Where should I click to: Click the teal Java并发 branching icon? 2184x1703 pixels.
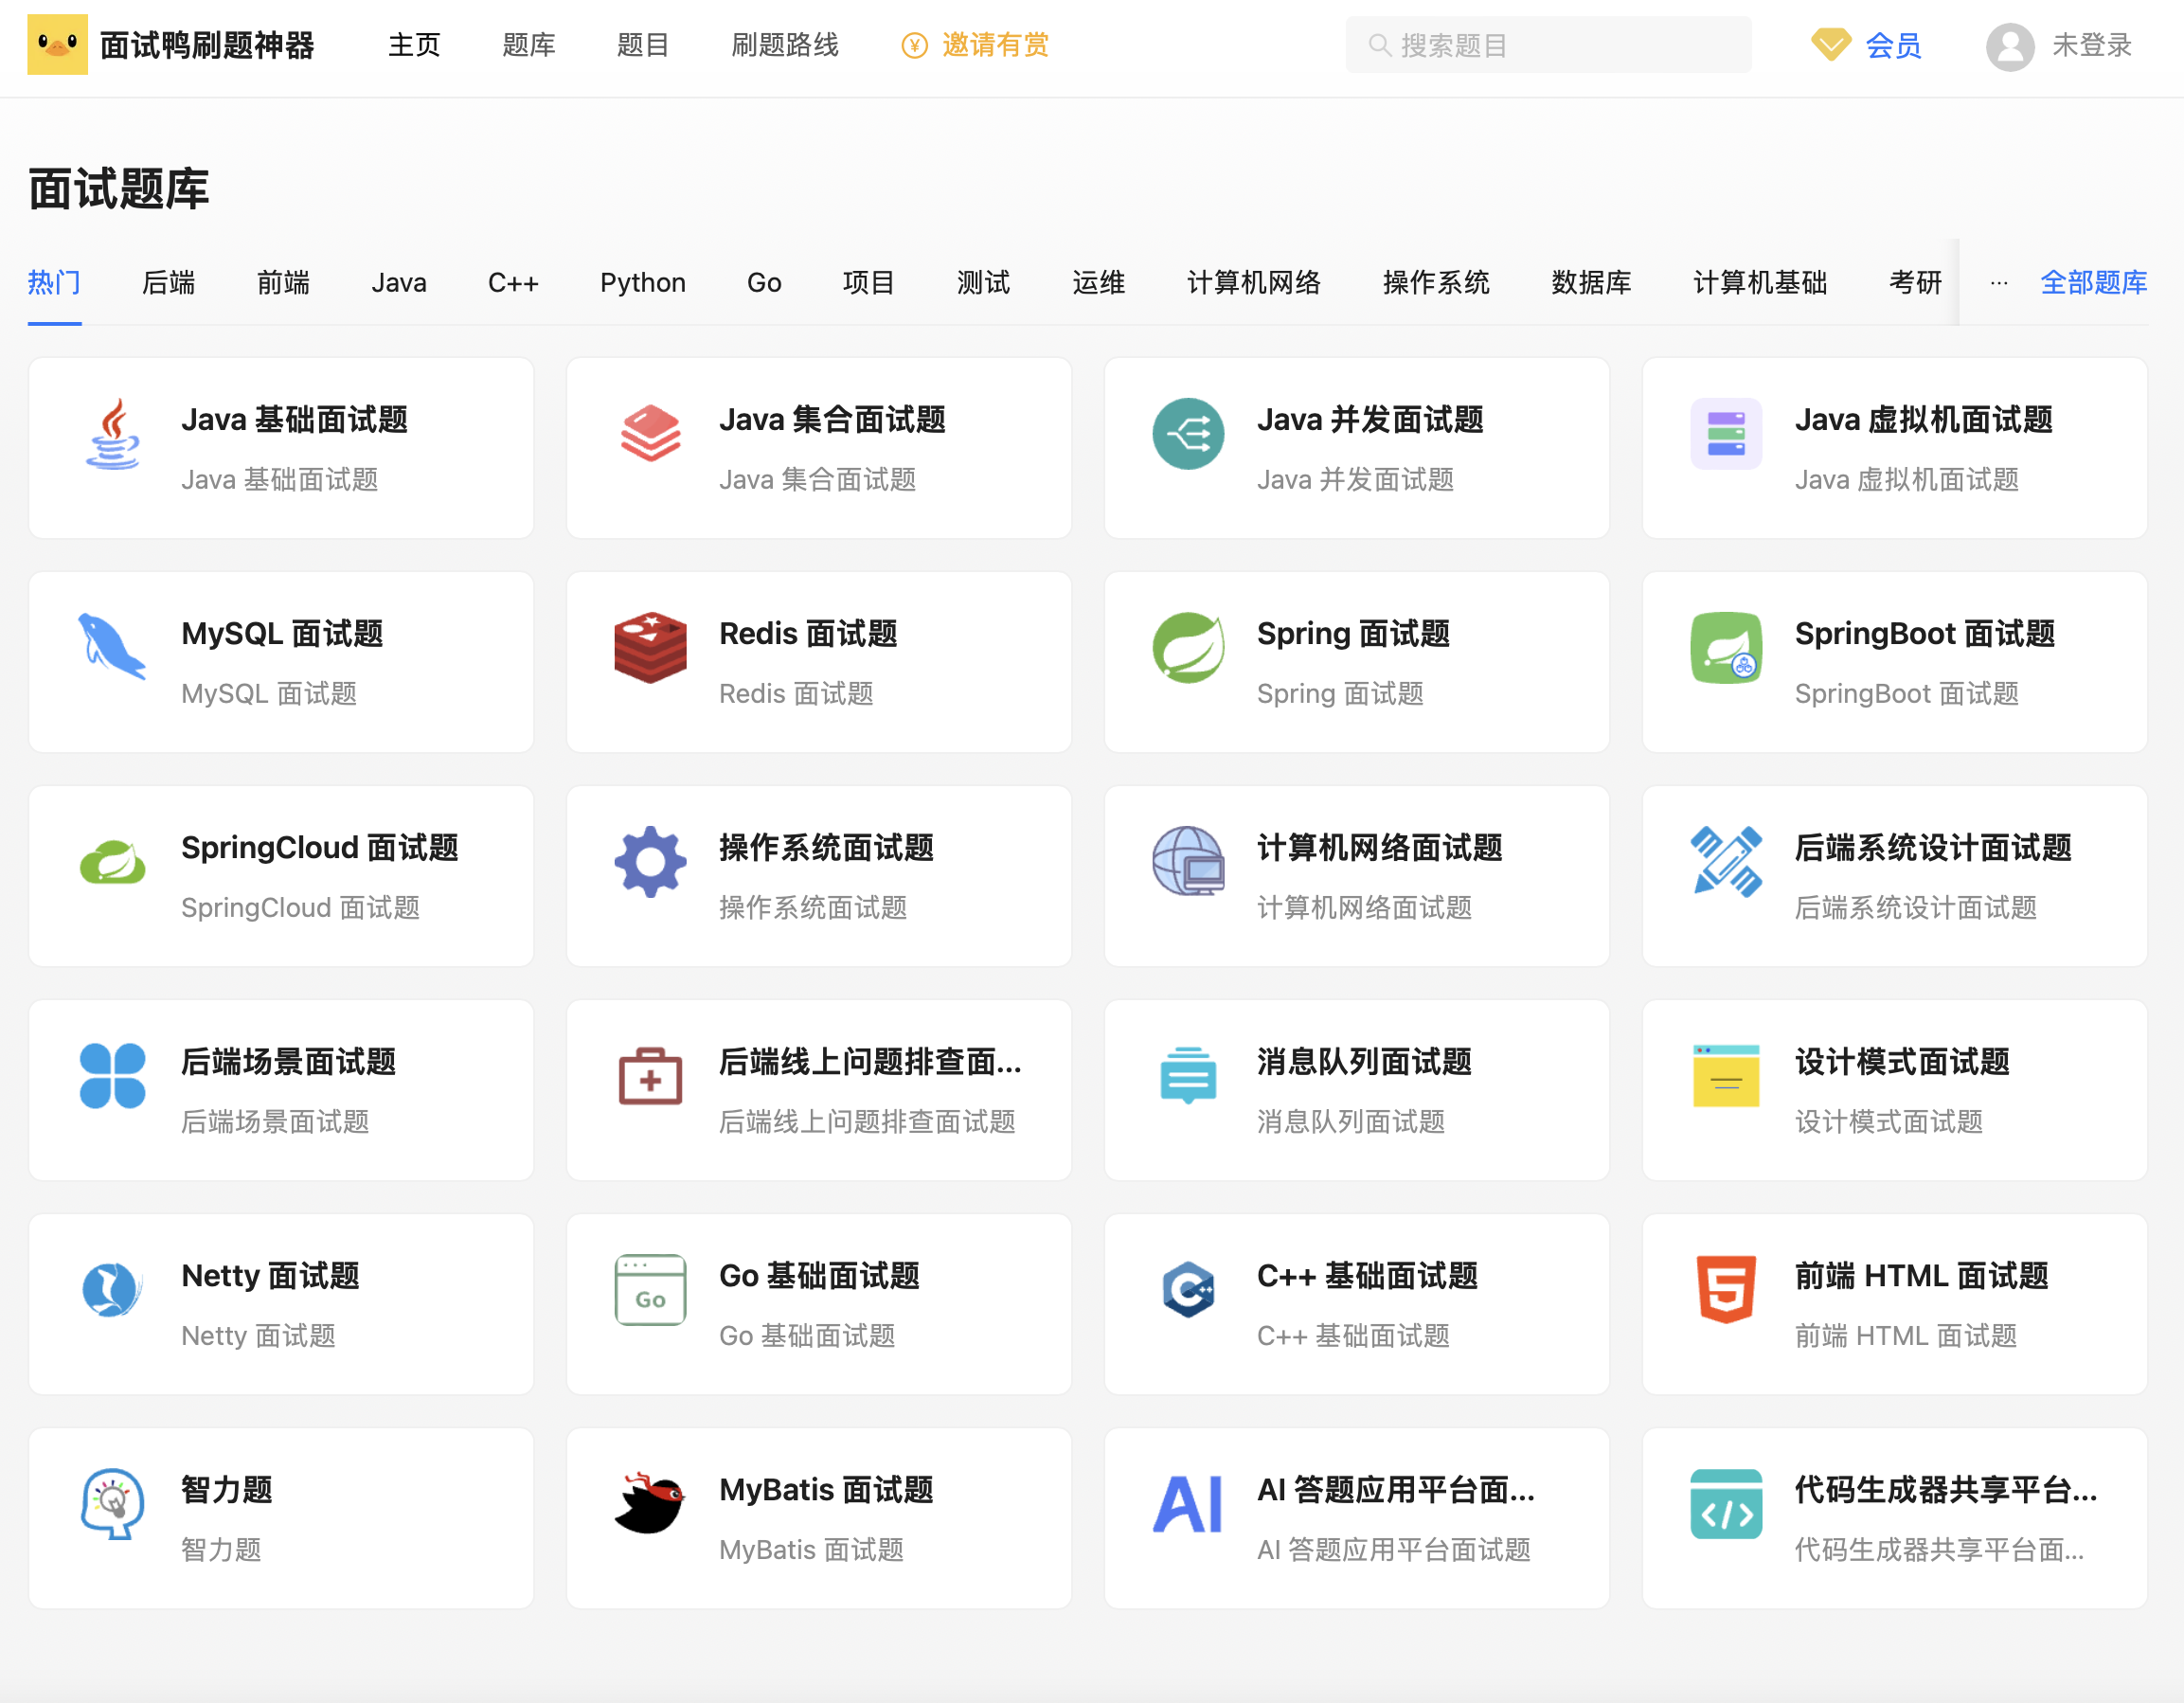coord(1188,434)
